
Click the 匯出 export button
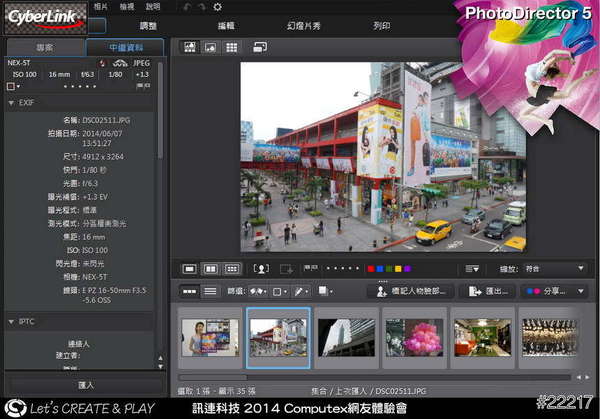[x=487, y=291]
